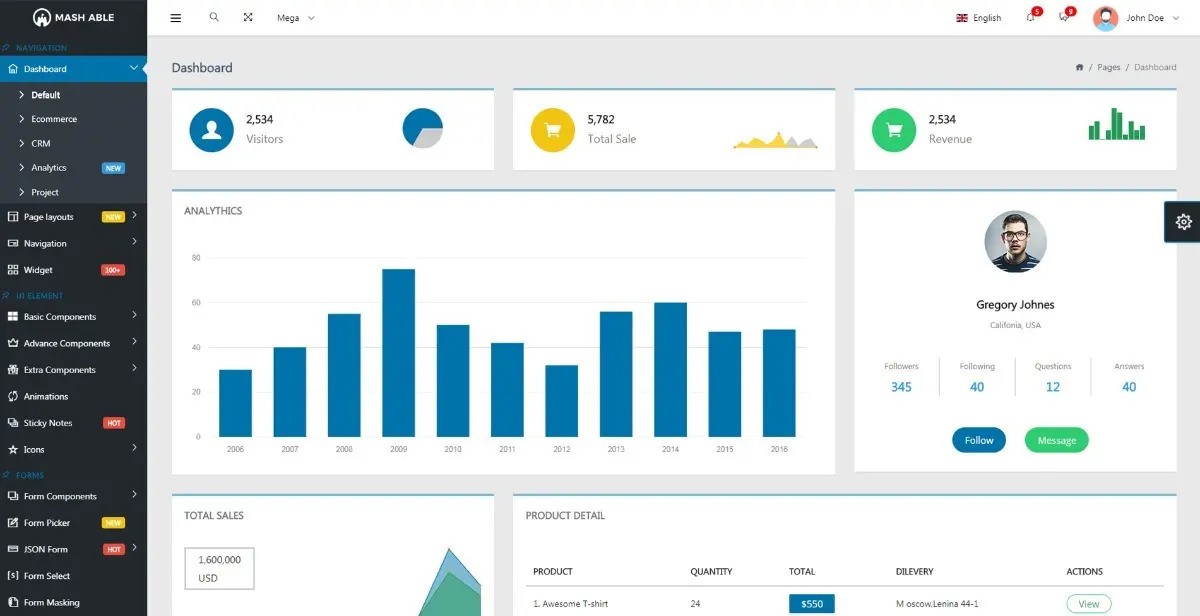The image size is (1200, 616).
Task: Open the Mega dropdown menu
Action: (296, 18)
